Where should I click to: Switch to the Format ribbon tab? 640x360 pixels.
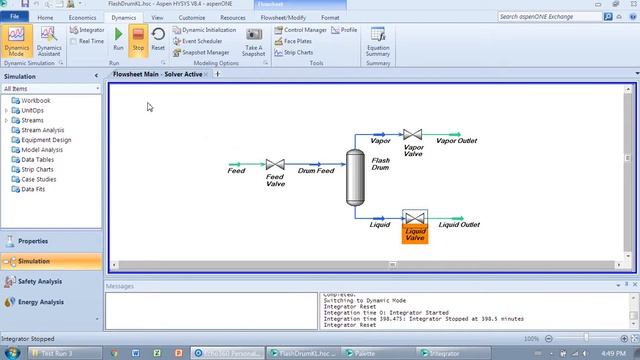pos(330,18)
